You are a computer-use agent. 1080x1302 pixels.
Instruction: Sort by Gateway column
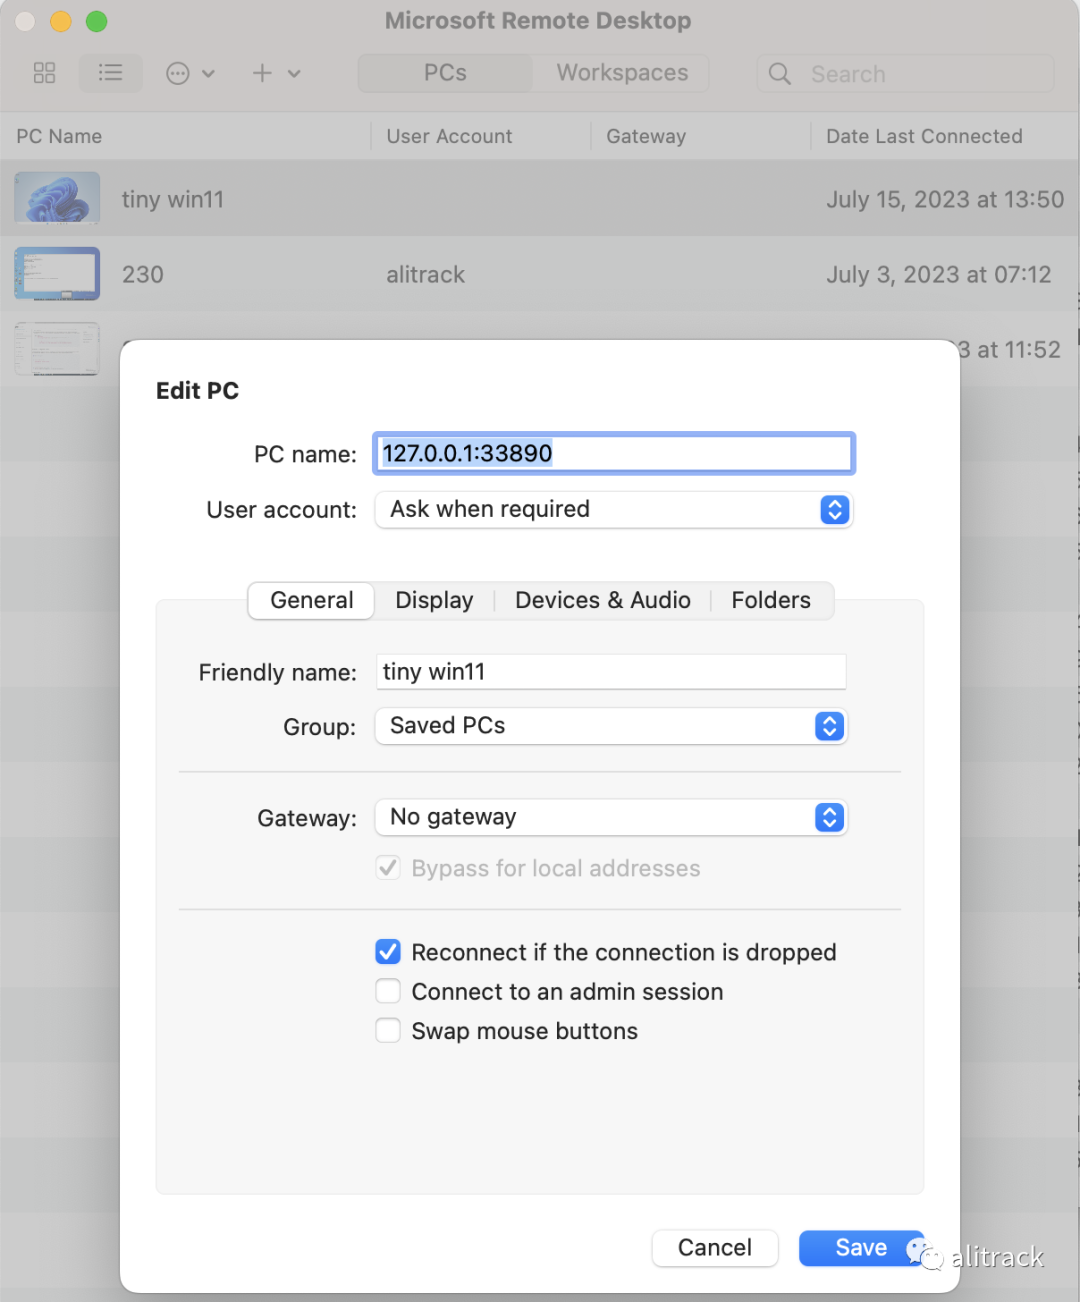tap(646, 136)
